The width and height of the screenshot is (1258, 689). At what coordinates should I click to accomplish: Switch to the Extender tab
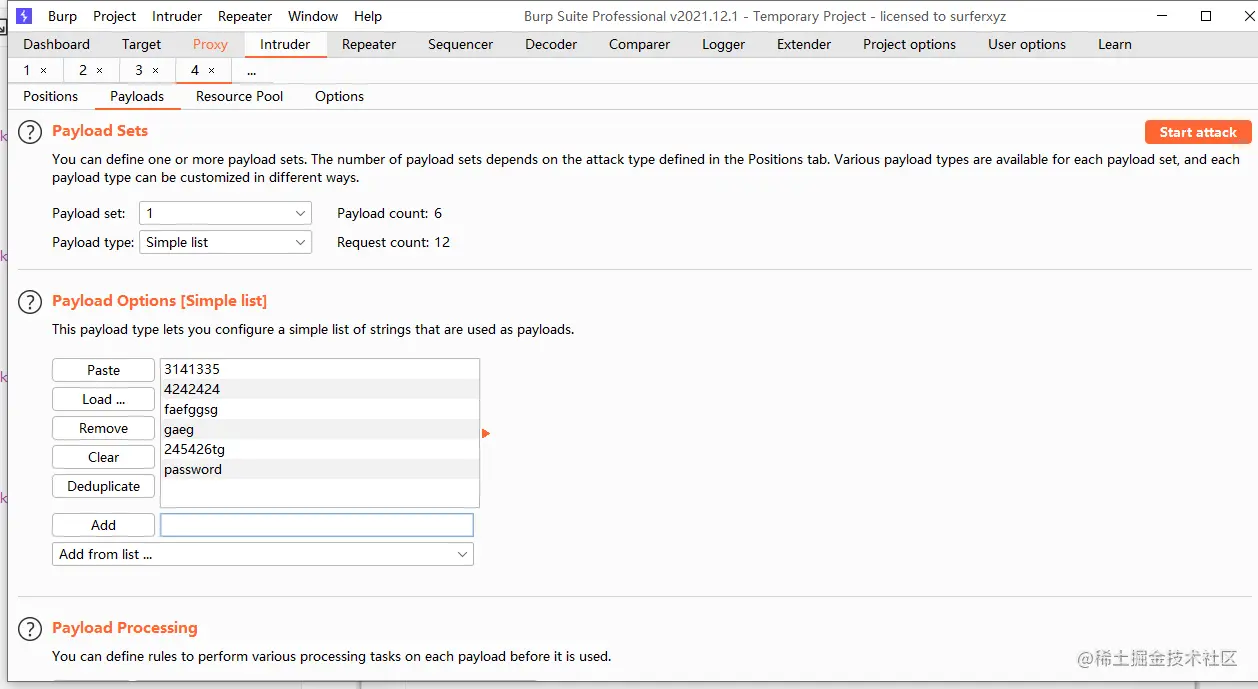click(x=804, y=44)
